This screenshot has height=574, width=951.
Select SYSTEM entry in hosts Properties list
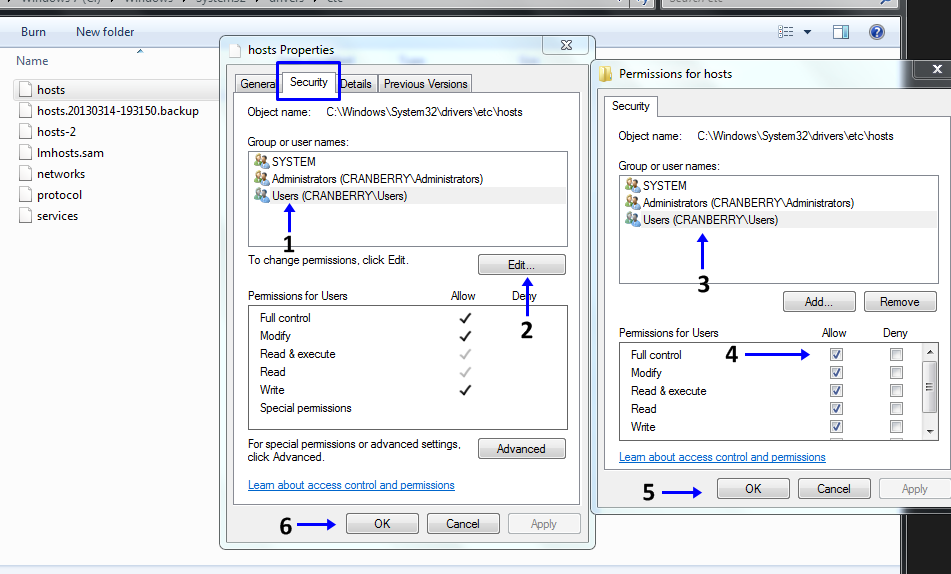tap(408, 161)
